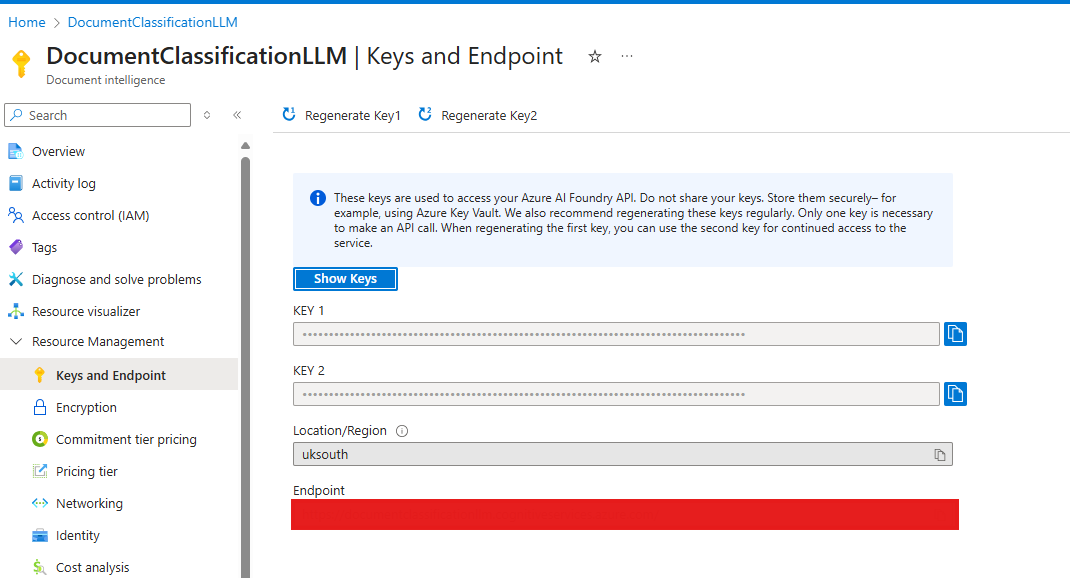Click the sidebar scrollbar thumb
Image resolution: width=1070 pixels, height=578 pixels.
[x=246, y=367]
